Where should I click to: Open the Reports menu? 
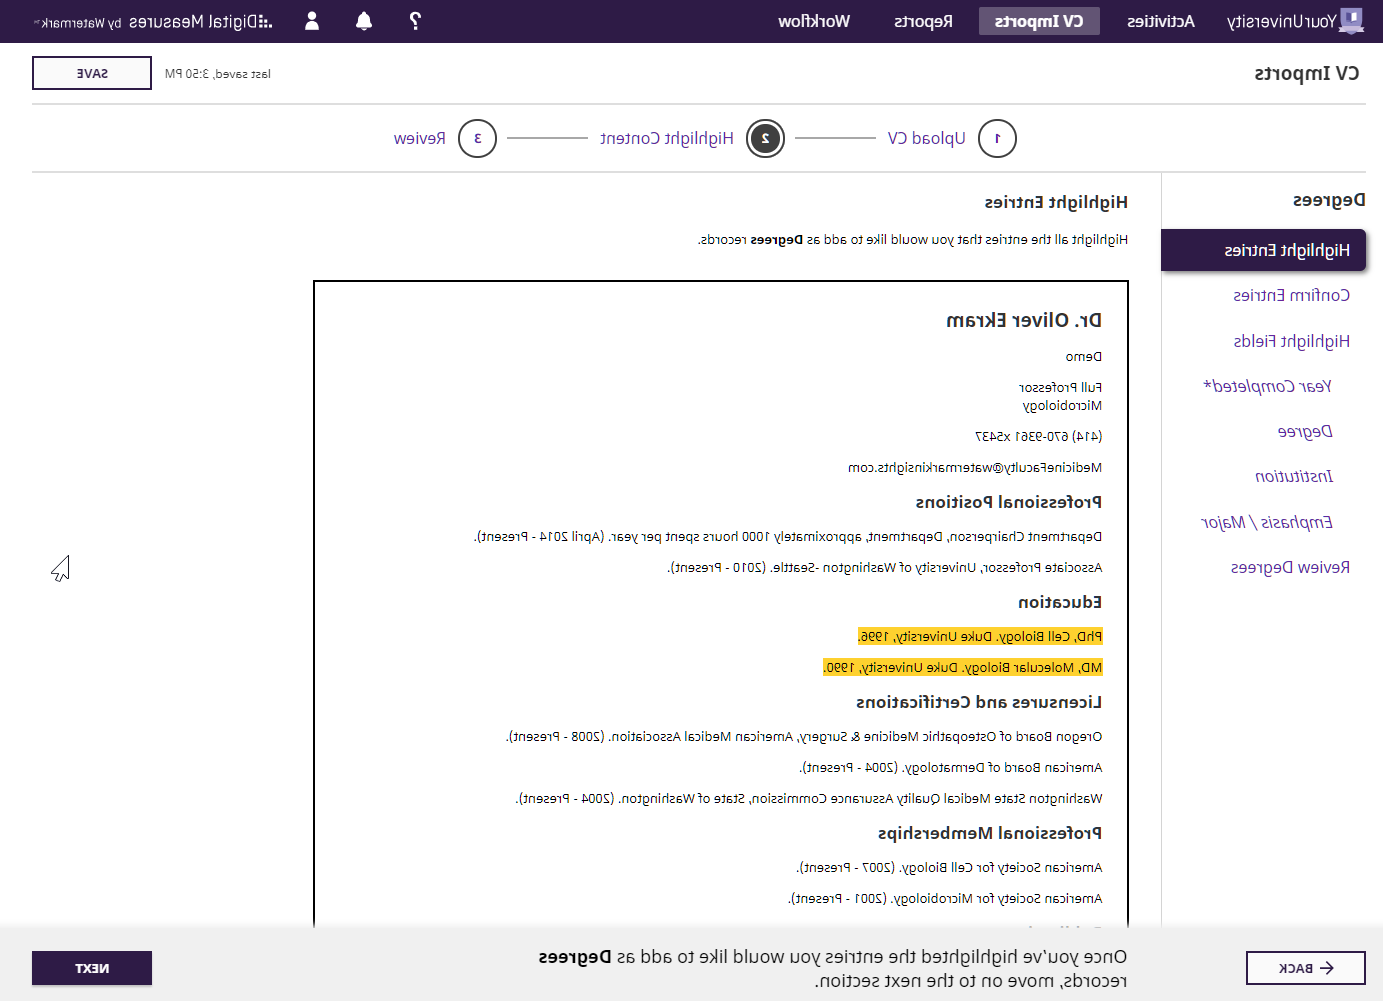click(923, 21)
